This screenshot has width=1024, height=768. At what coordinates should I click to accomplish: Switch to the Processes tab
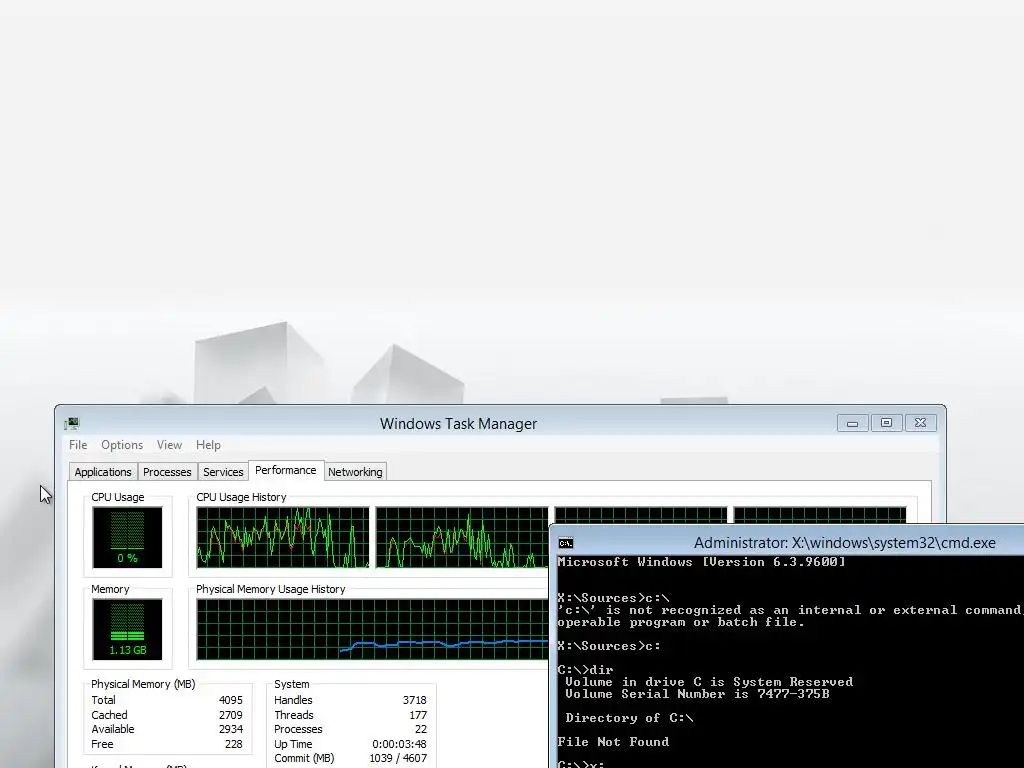click(x=167, y=472)
